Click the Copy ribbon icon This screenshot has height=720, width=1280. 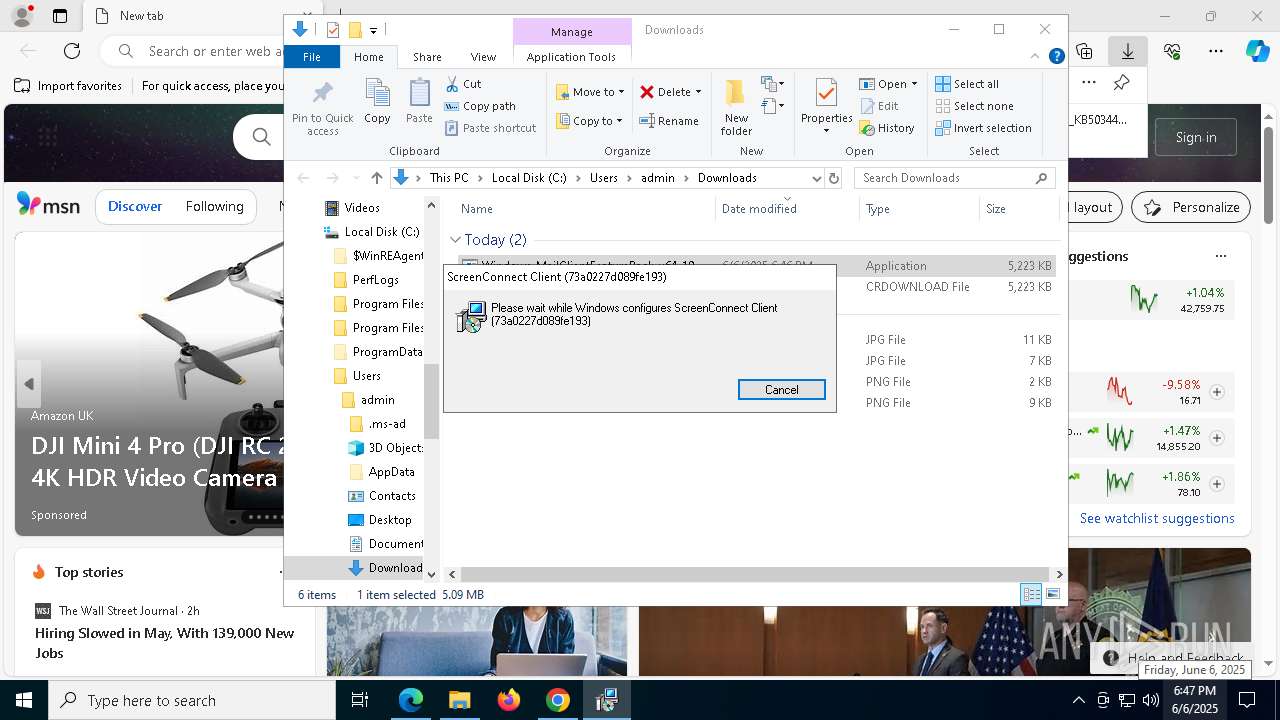pyautogui.click(x=377, y=102)
